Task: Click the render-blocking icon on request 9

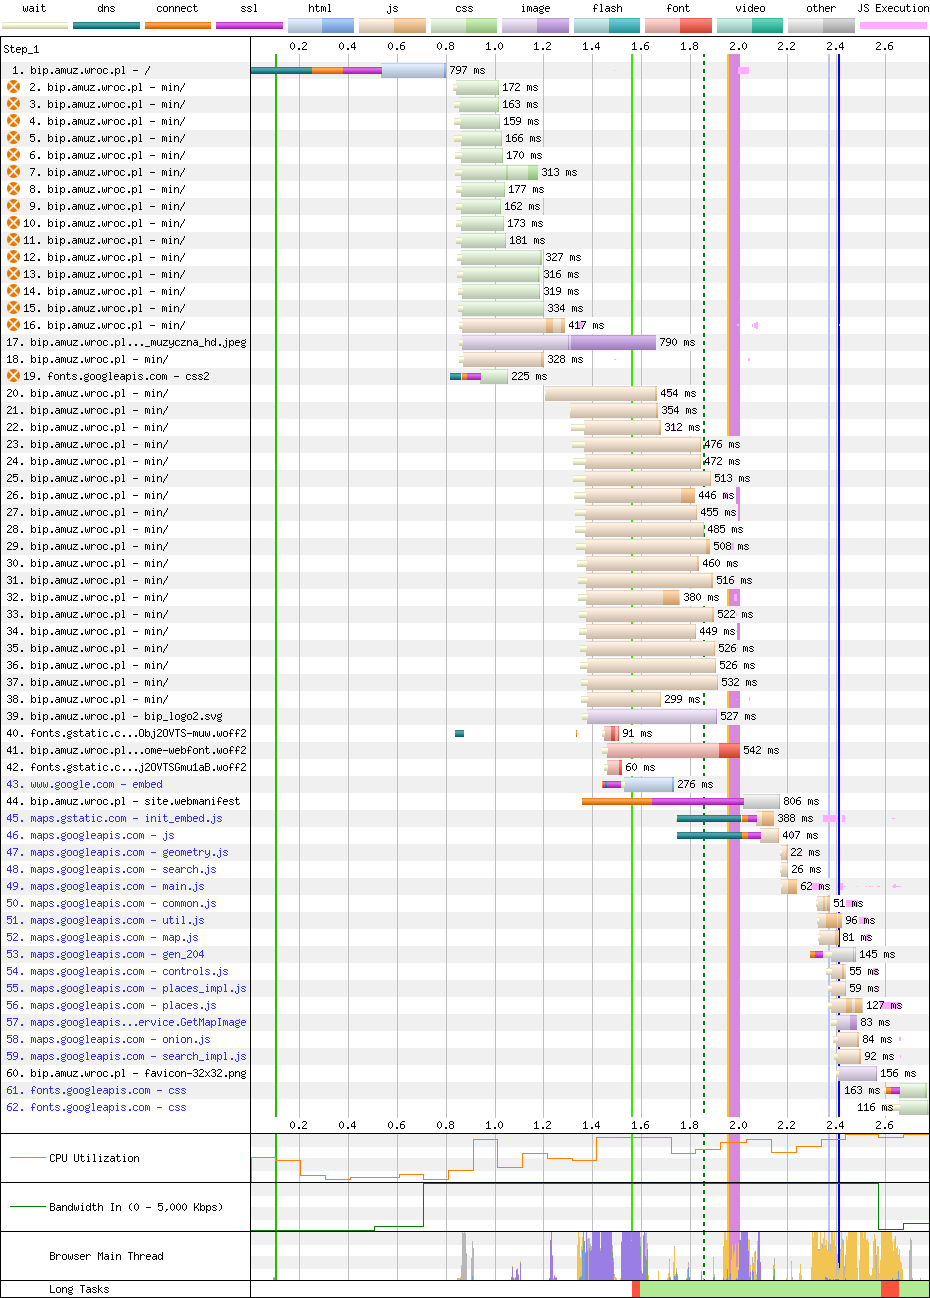Action: pos(14,206)
